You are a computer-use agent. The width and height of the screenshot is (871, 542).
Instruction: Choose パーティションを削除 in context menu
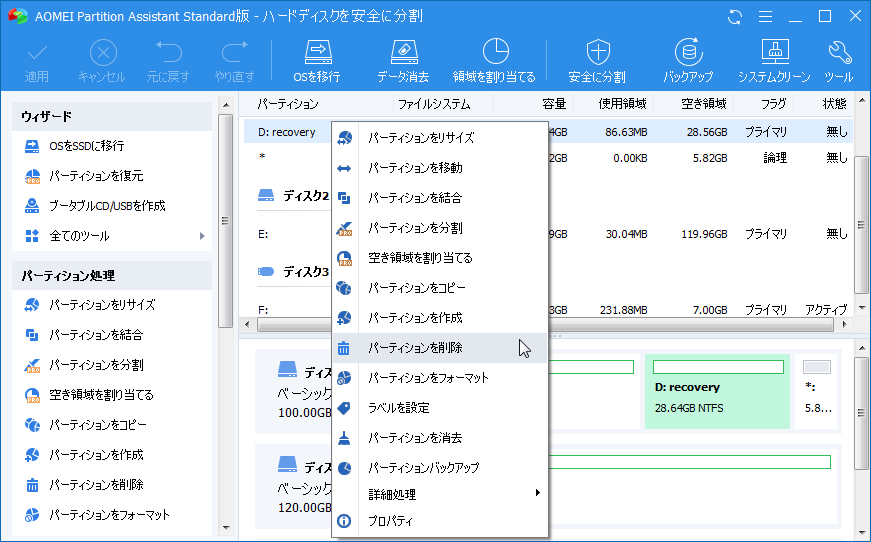pyautogui.click(x=440, y=348)
